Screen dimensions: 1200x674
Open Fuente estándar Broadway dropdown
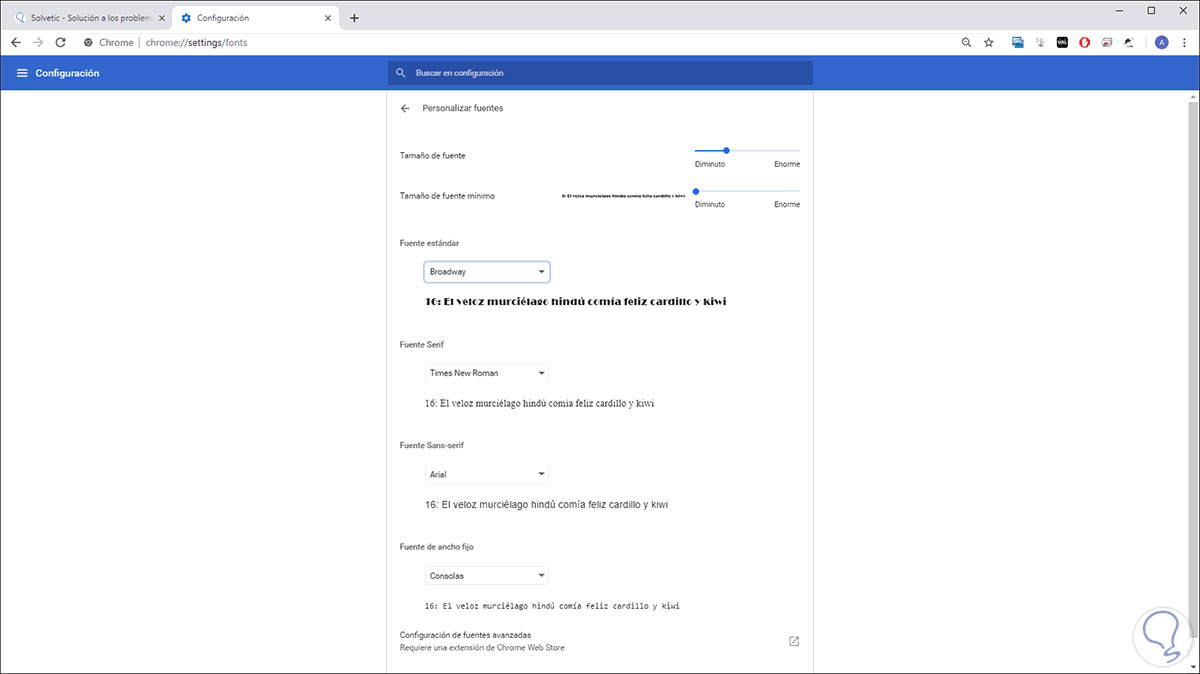point(487,272)
